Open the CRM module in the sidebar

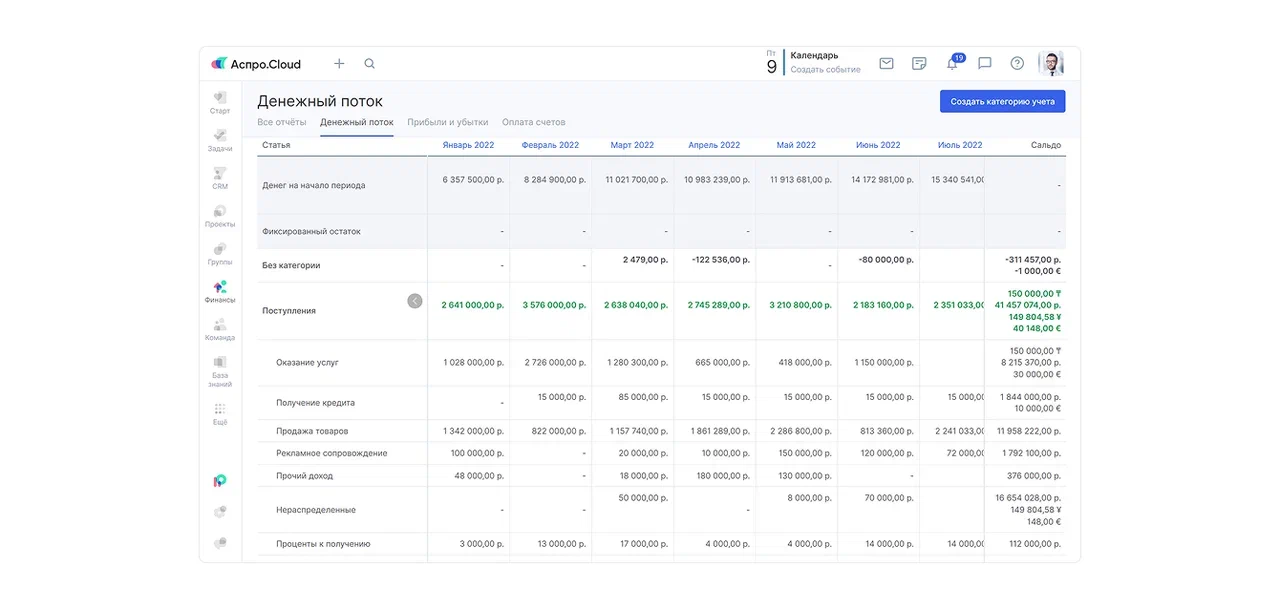click(220, 178)
